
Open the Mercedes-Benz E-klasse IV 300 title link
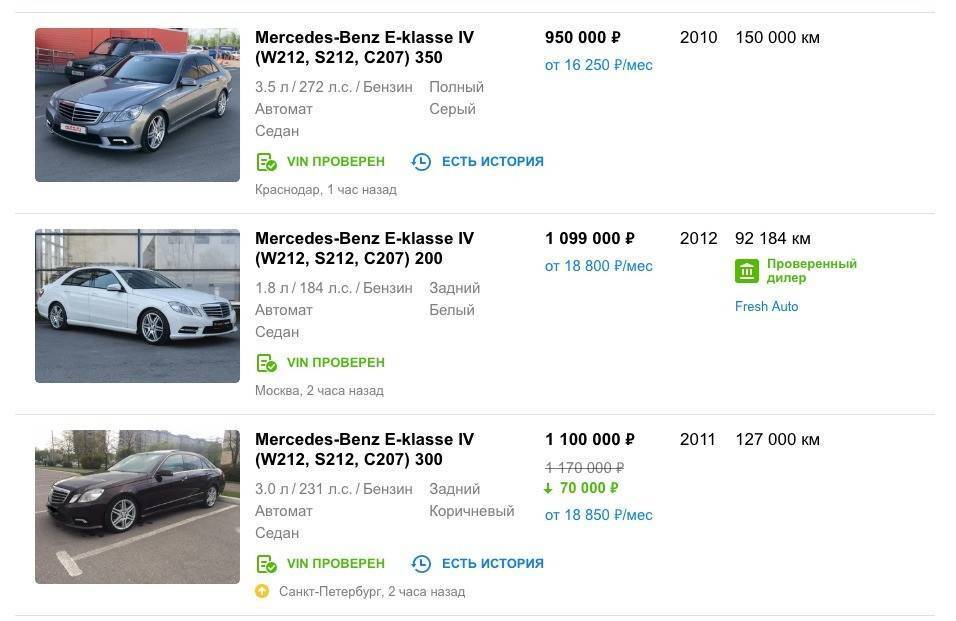[364, 450]
